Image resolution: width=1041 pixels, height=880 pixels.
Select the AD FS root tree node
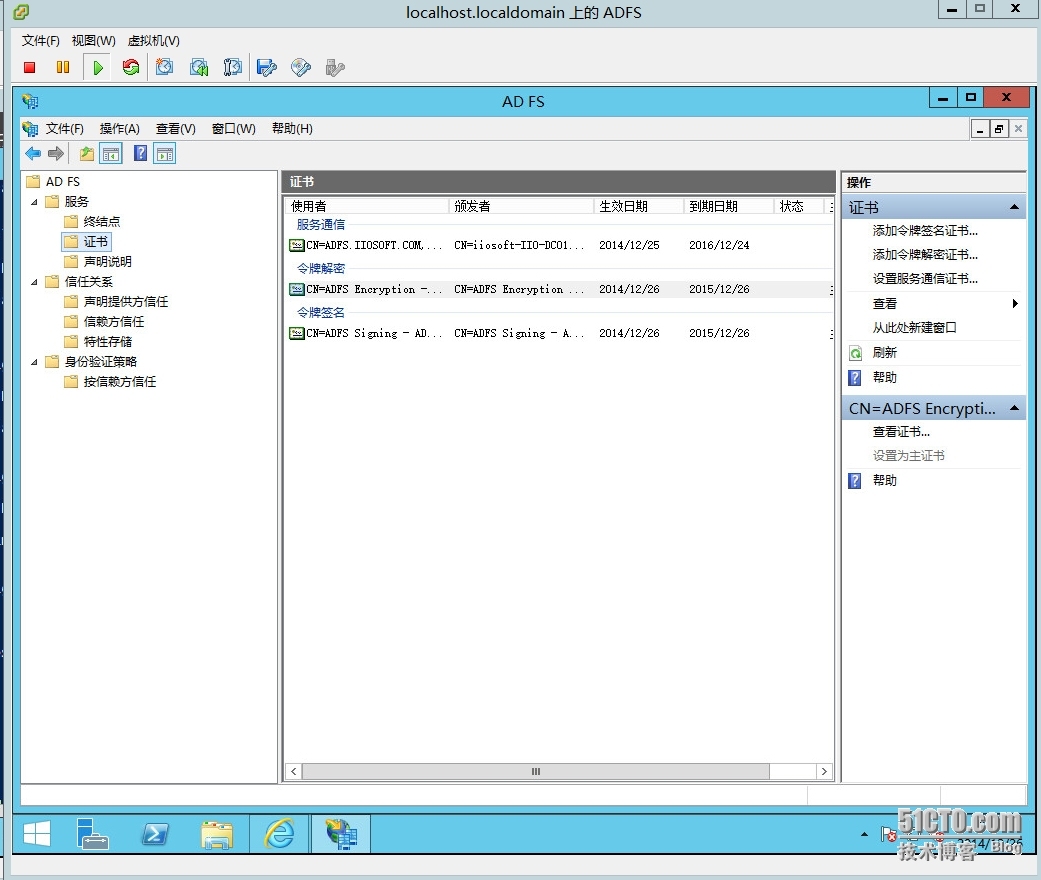62,181
